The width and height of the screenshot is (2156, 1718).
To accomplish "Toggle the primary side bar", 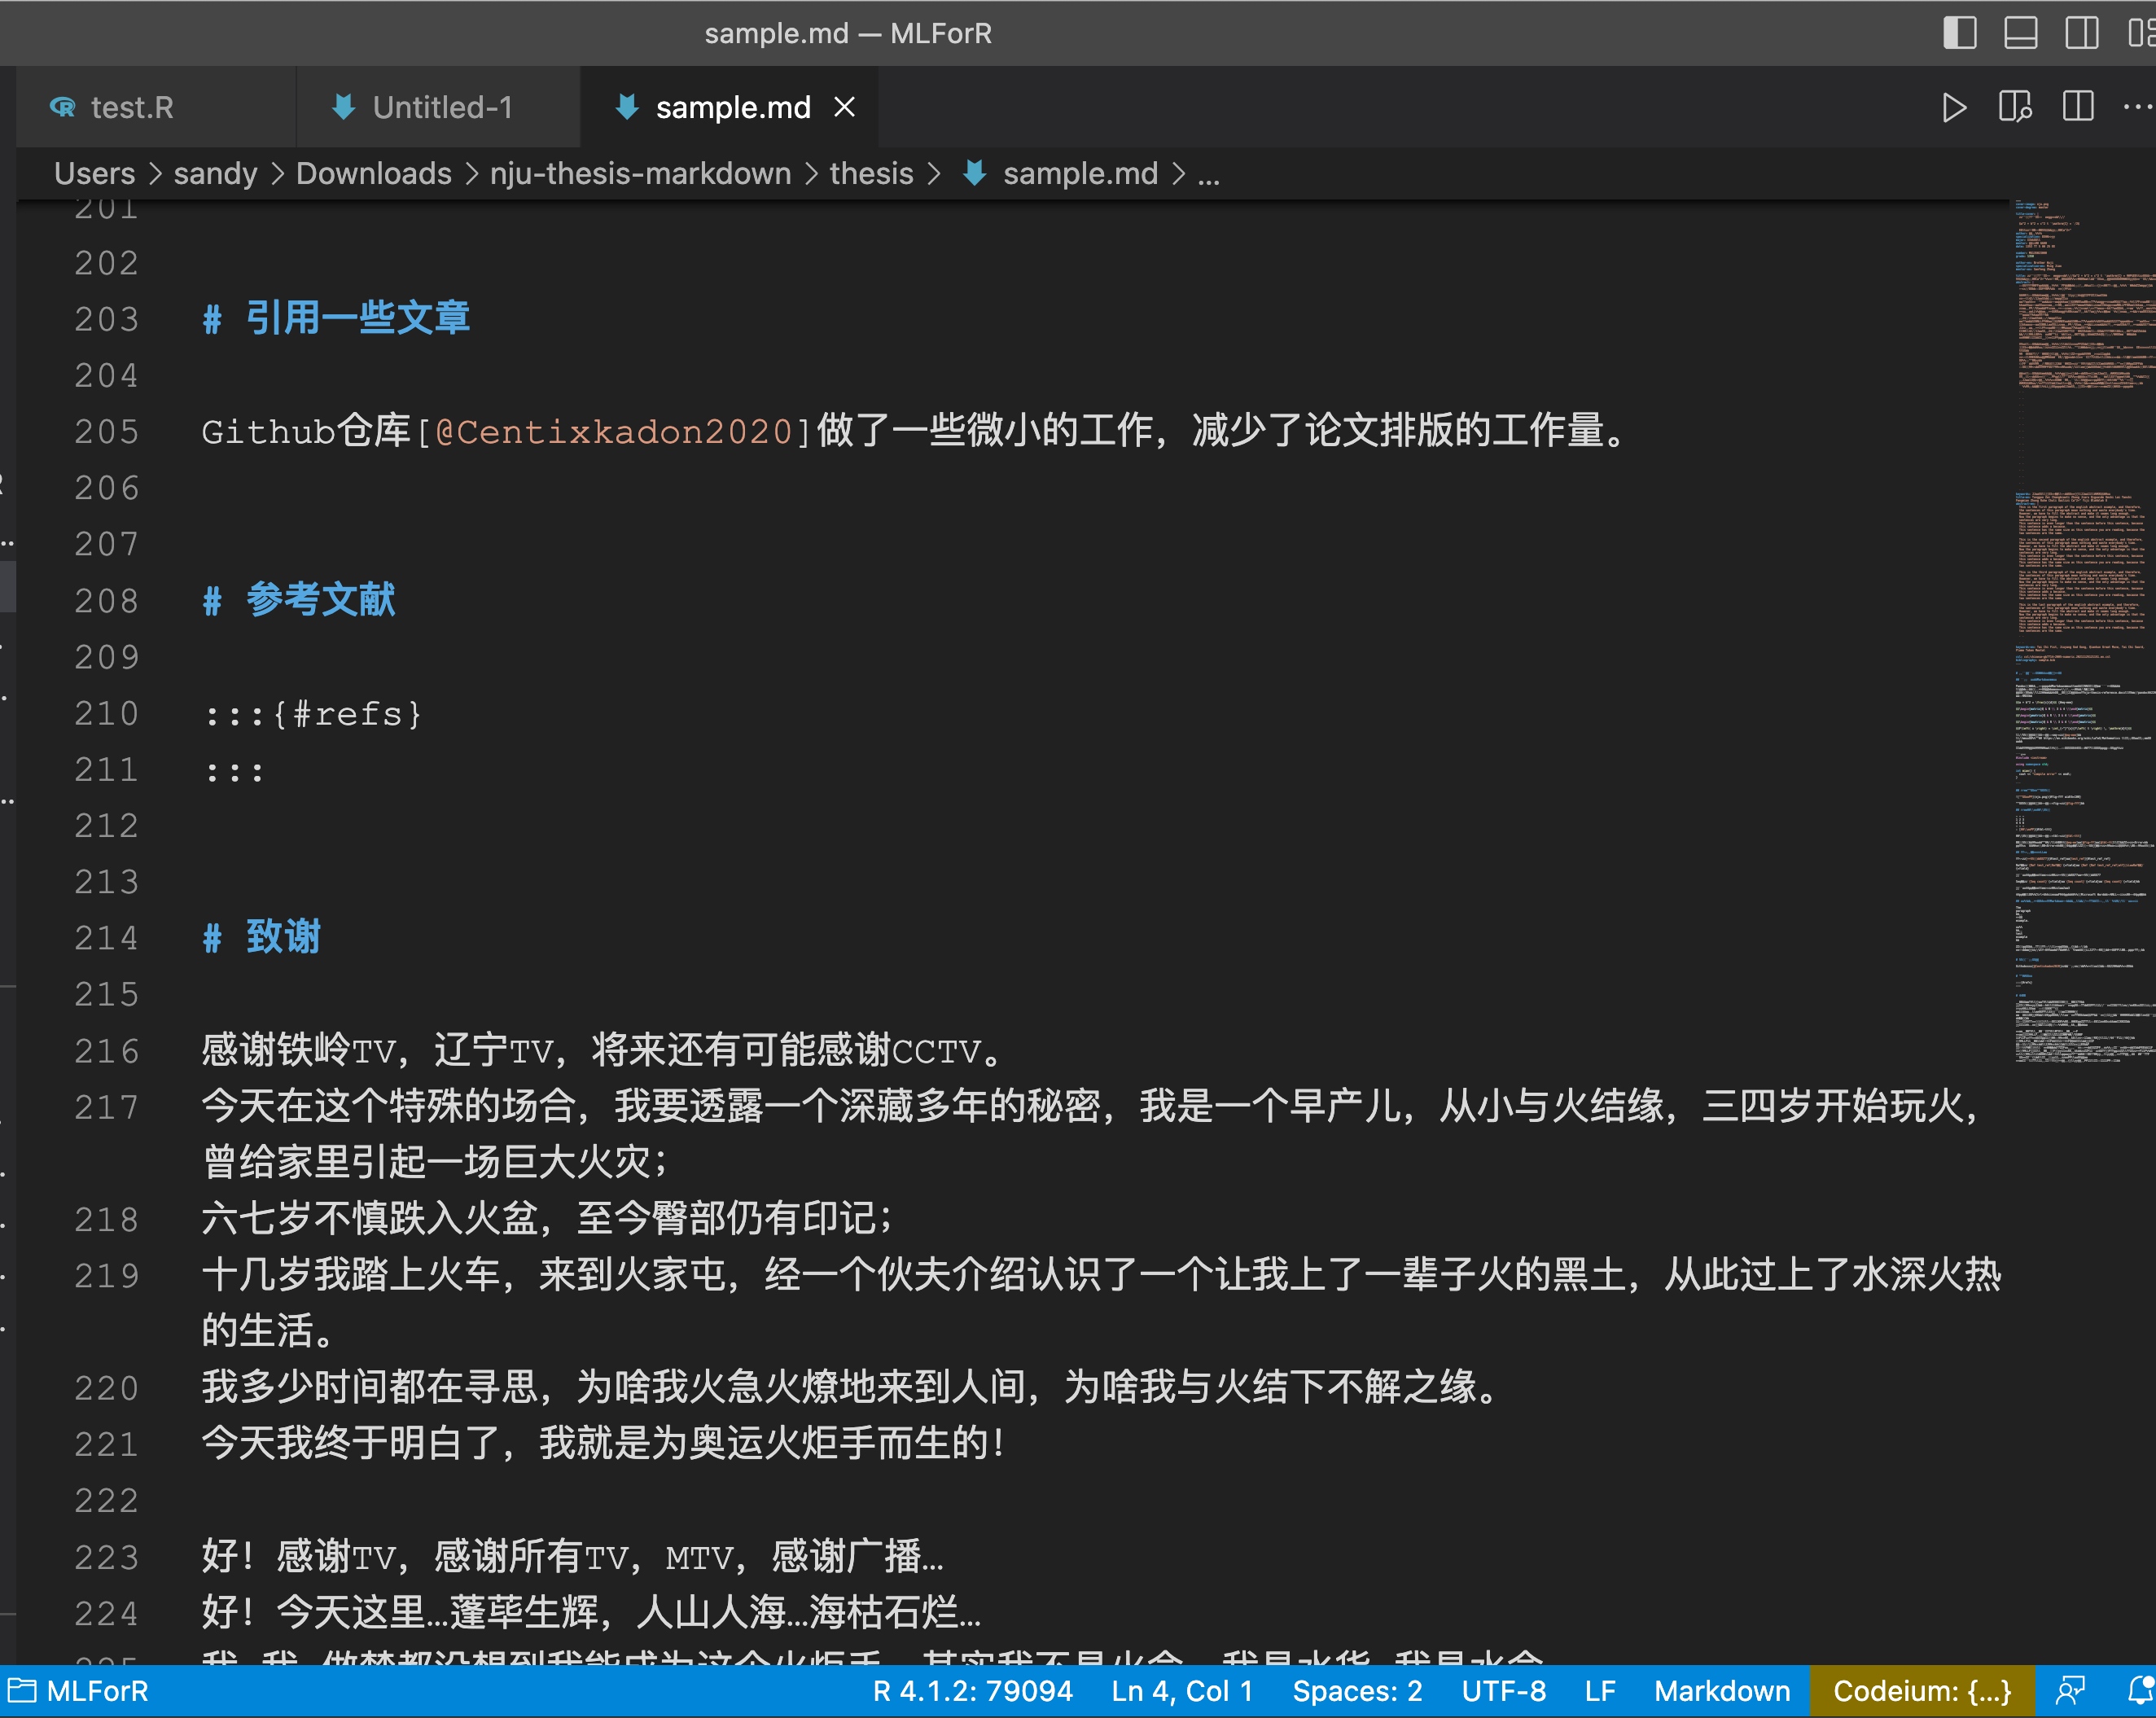I will click(1959, 33).
